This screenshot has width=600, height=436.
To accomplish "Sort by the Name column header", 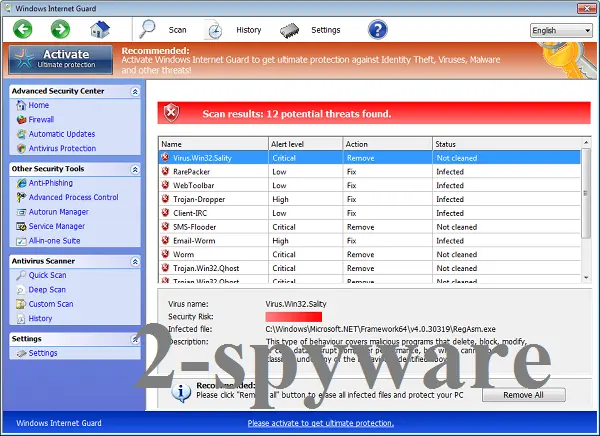I will [x=213, y=144].
